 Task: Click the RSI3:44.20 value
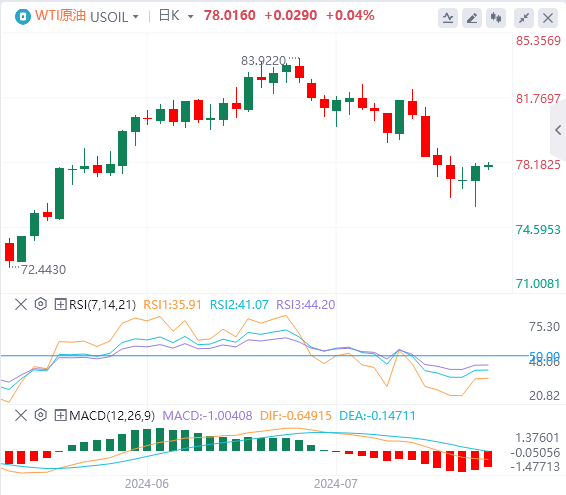tap(306, 305)
